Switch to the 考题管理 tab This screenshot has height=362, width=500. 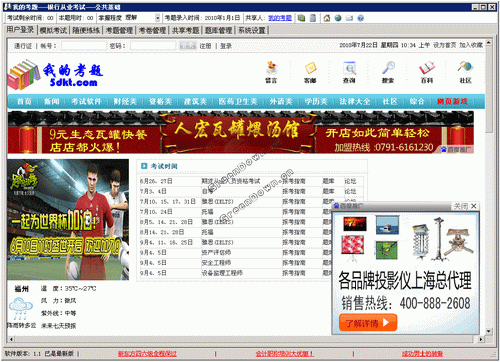point(119,30)
